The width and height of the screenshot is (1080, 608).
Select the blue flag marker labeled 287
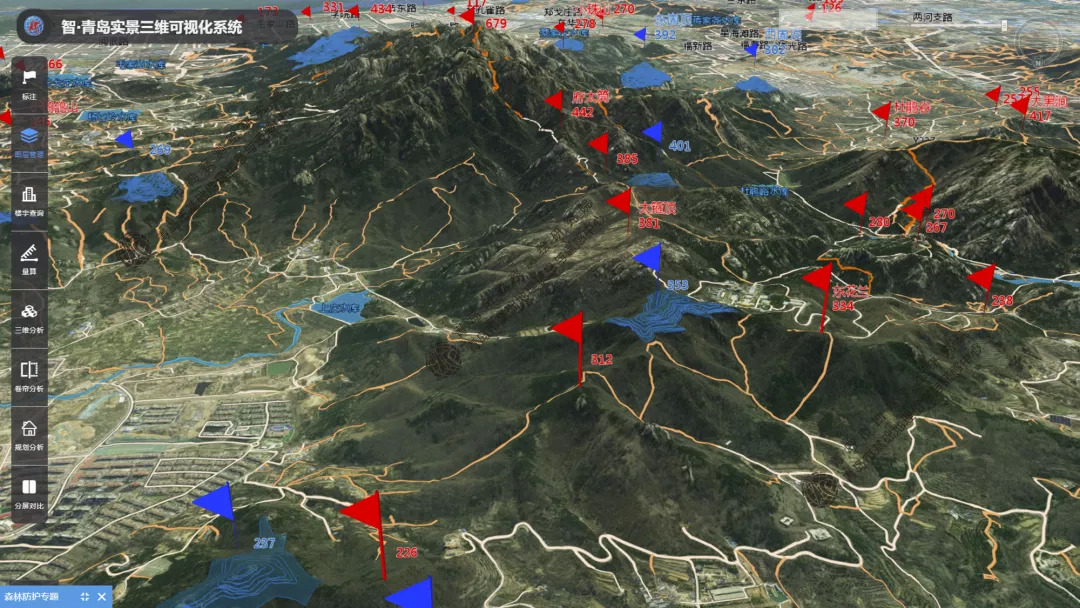(217, 502)
